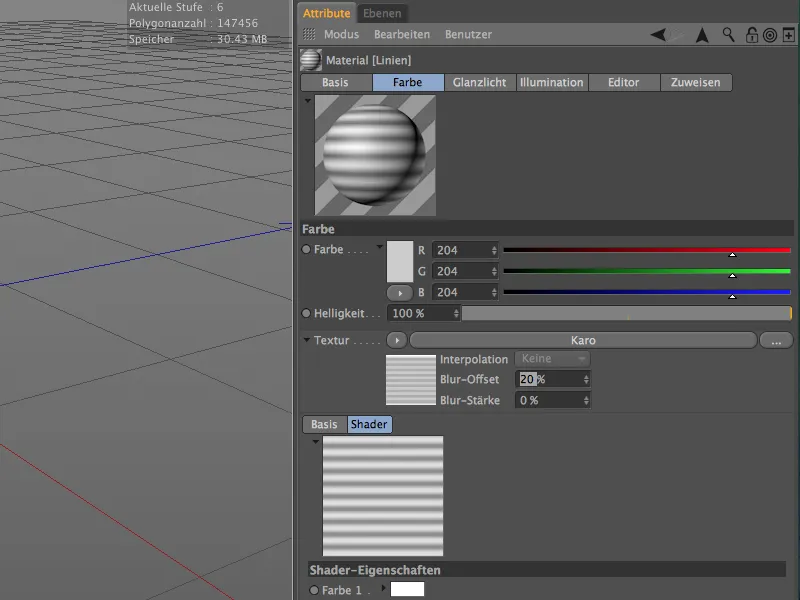
Task: Click the Aktuelle Stufe 6 readout
Action: 176,7
